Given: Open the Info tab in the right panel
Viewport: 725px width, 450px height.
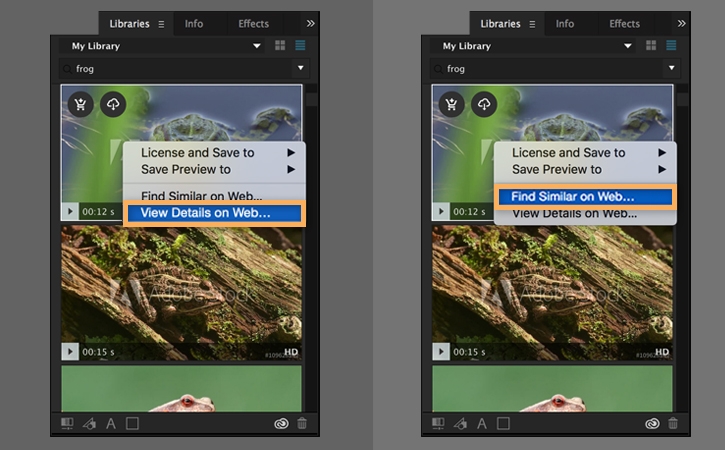Looking at the screenshot, I should click(565, 23).
